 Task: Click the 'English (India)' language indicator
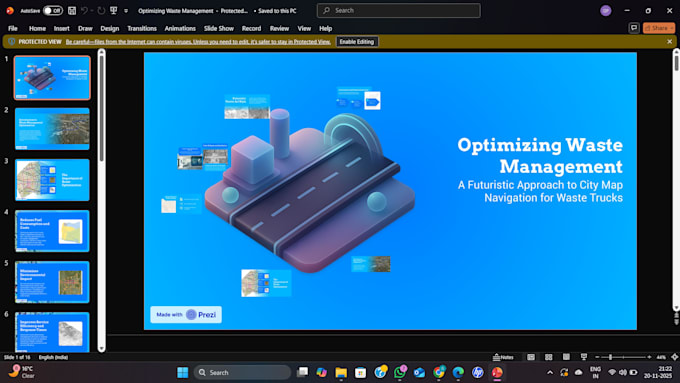(x=53, y=357)
